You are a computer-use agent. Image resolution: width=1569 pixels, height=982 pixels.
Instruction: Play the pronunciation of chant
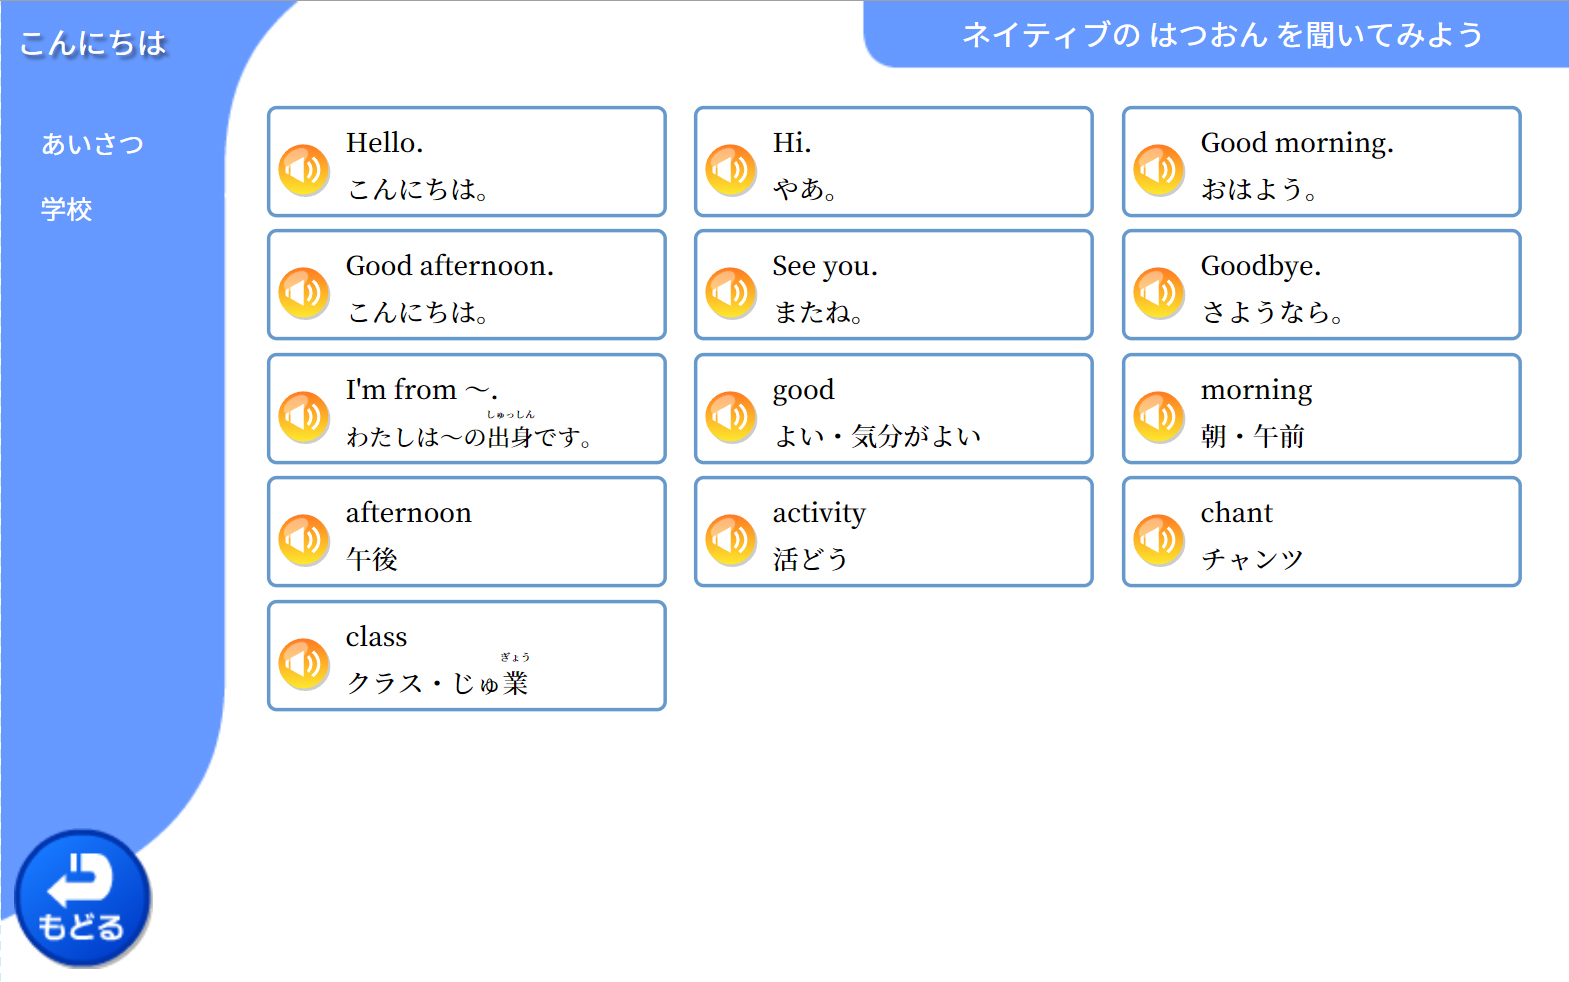click(1159, 539)
